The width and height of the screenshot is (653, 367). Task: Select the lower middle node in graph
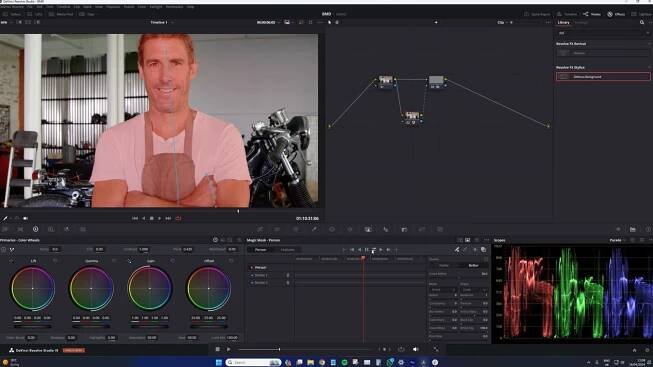coord(412,116)
